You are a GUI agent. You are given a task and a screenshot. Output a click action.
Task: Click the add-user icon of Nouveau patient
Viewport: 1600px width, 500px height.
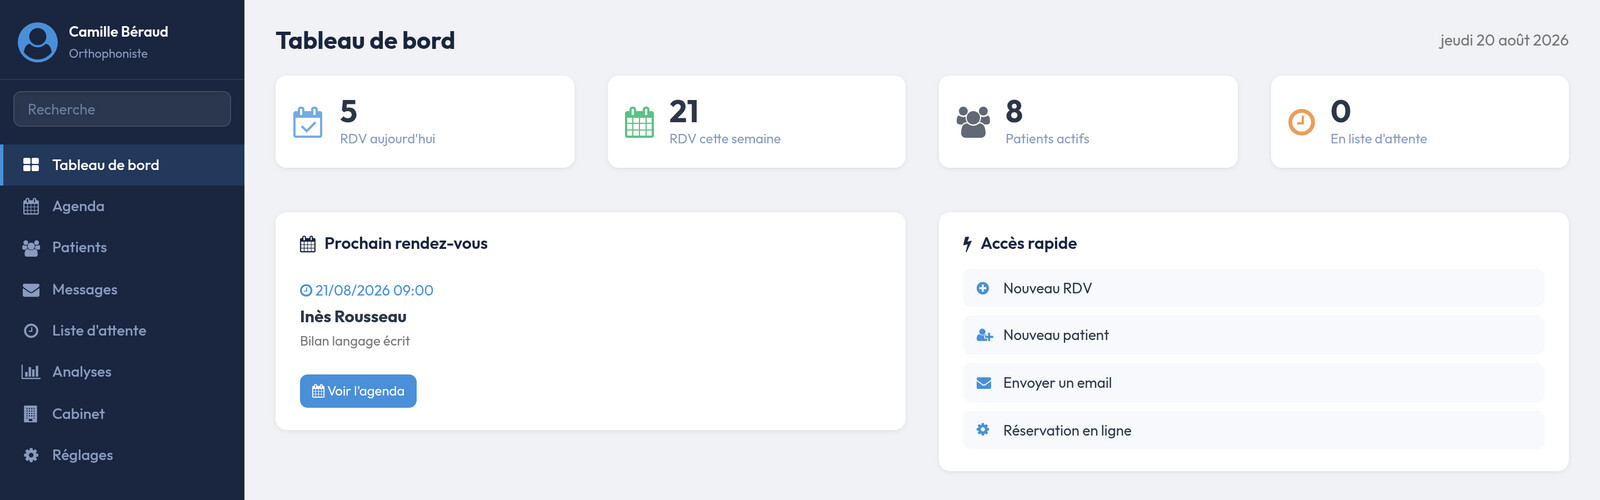pos(984,336)
